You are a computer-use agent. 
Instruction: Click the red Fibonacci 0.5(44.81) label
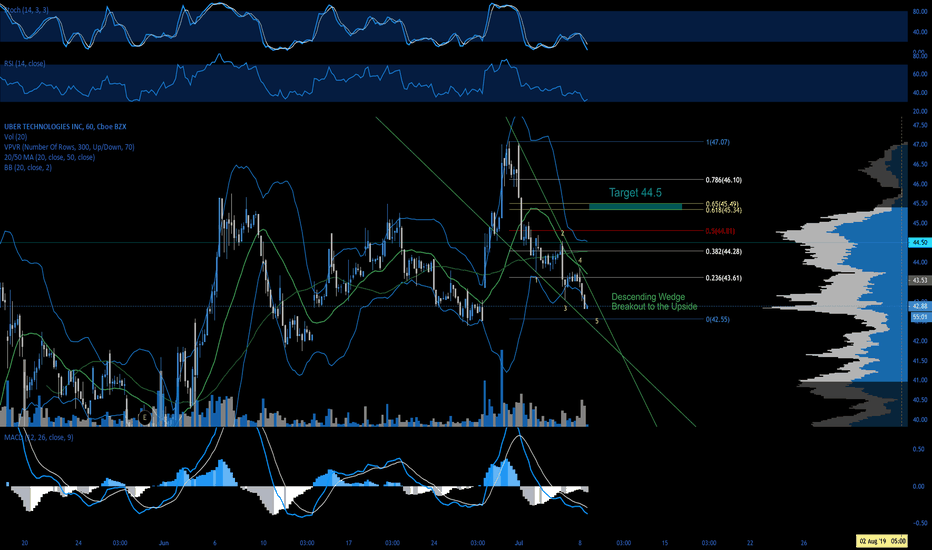pyautogui.click(x=720, y=231)
